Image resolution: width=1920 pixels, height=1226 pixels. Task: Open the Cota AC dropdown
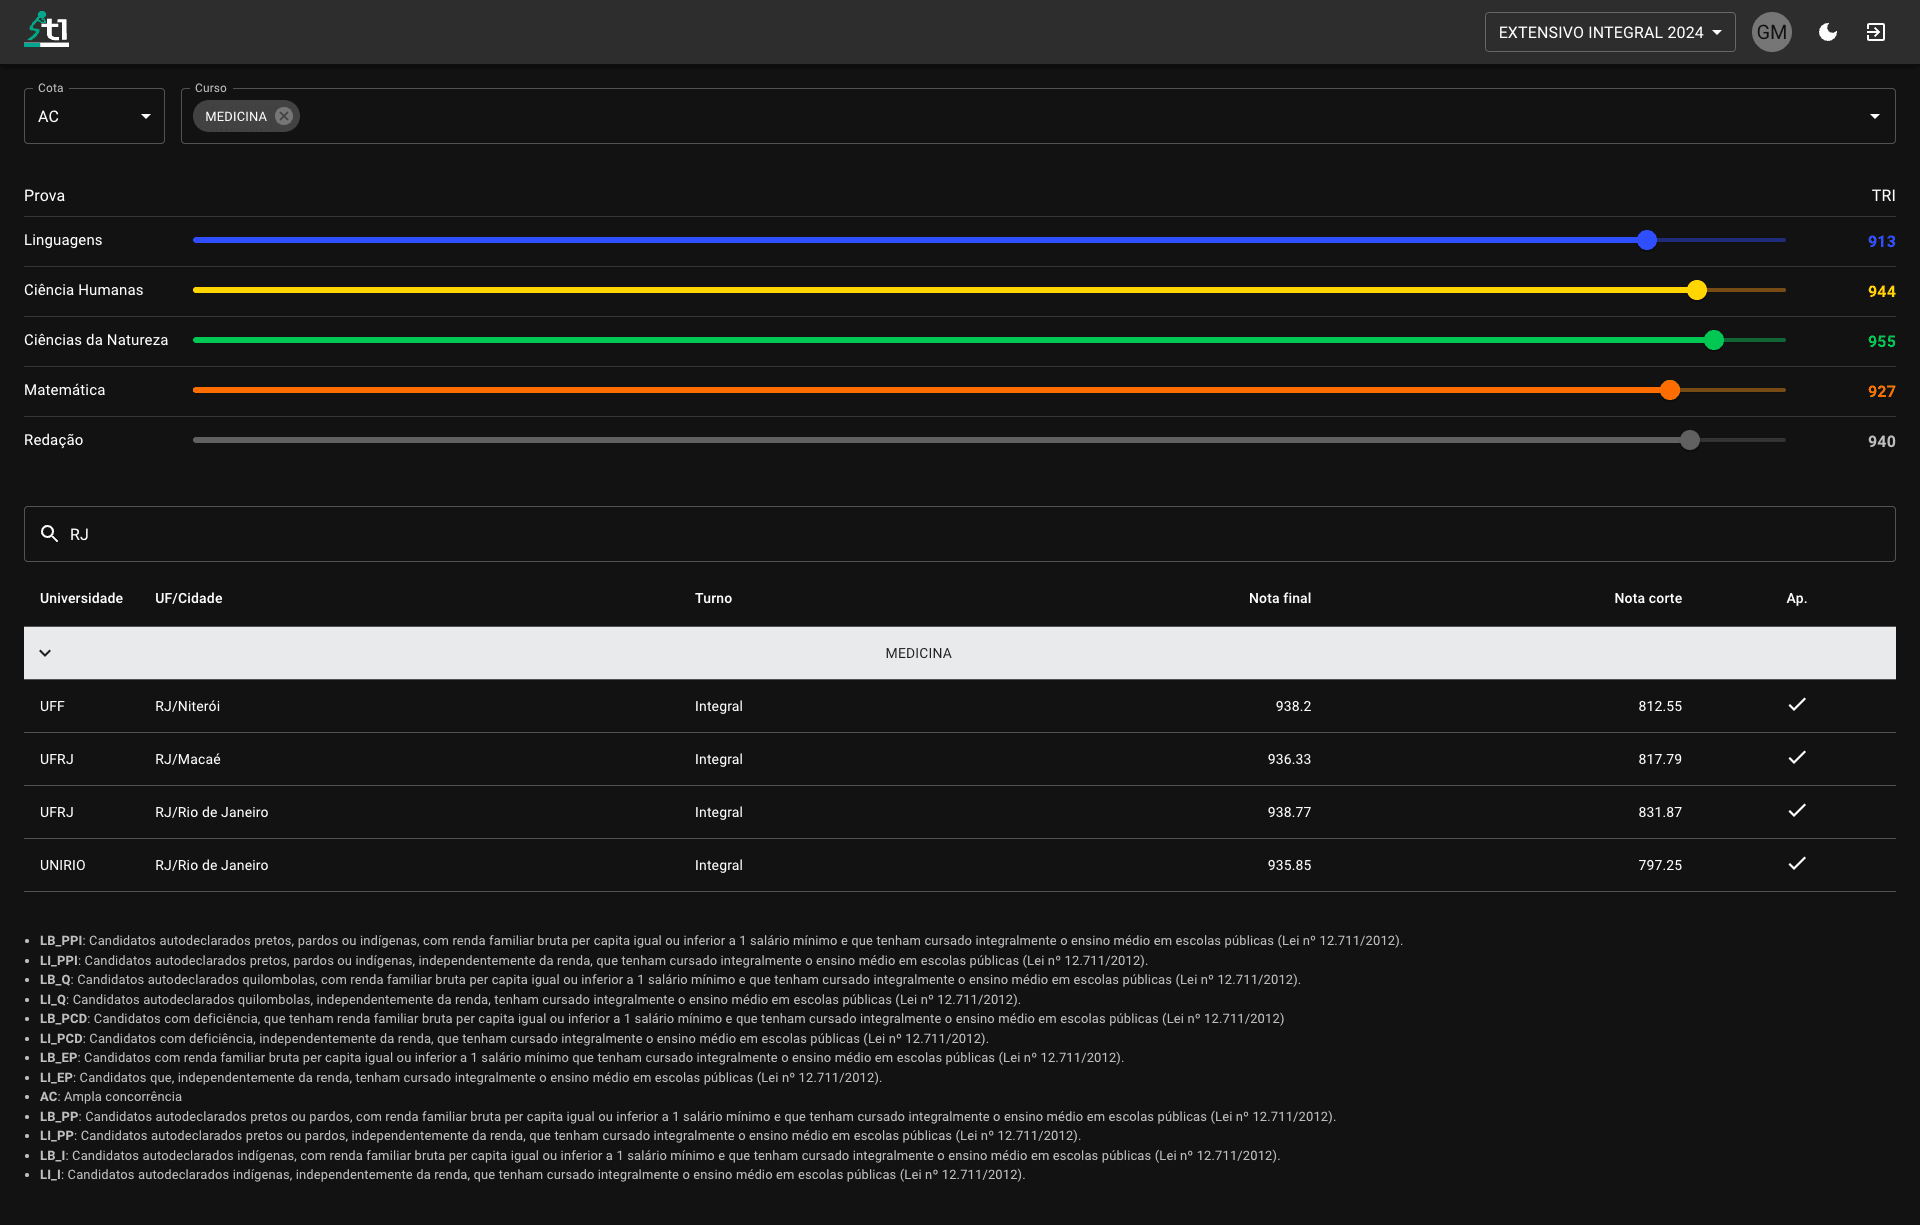pos(94,116)
